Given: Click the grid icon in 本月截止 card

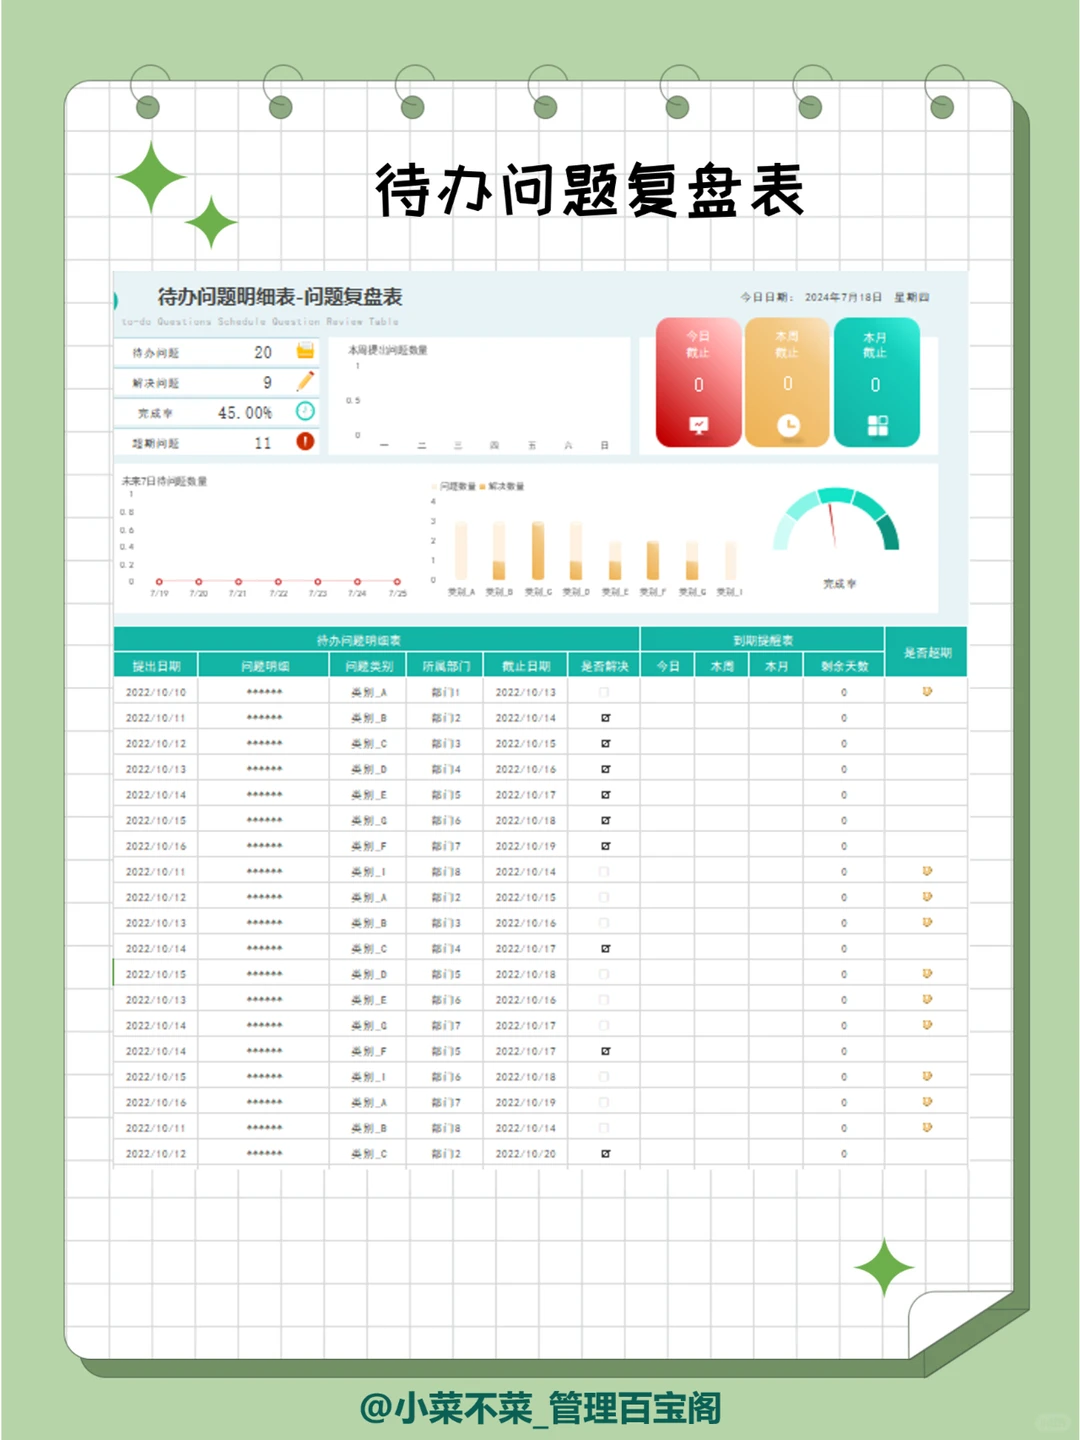Looking at the screenshot, I should pos(877,423).
